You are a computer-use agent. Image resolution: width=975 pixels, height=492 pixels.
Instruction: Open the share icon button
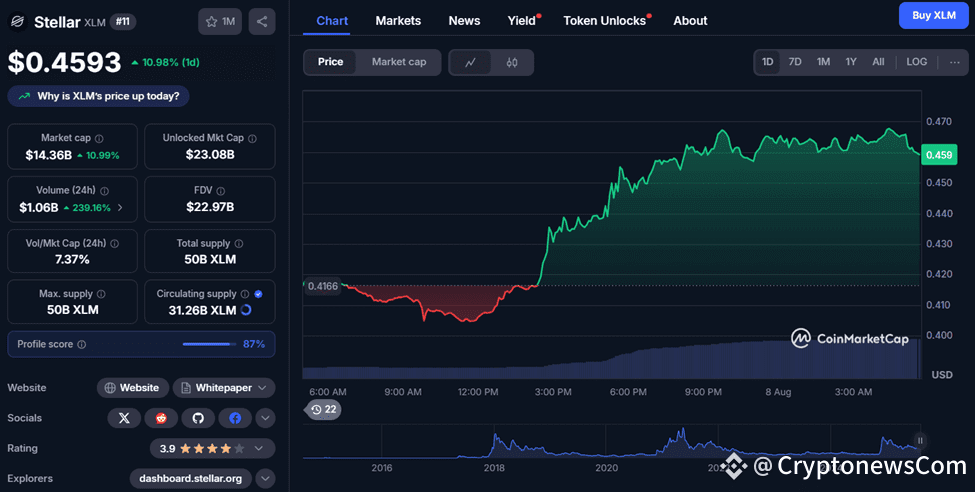coord(262,22)
